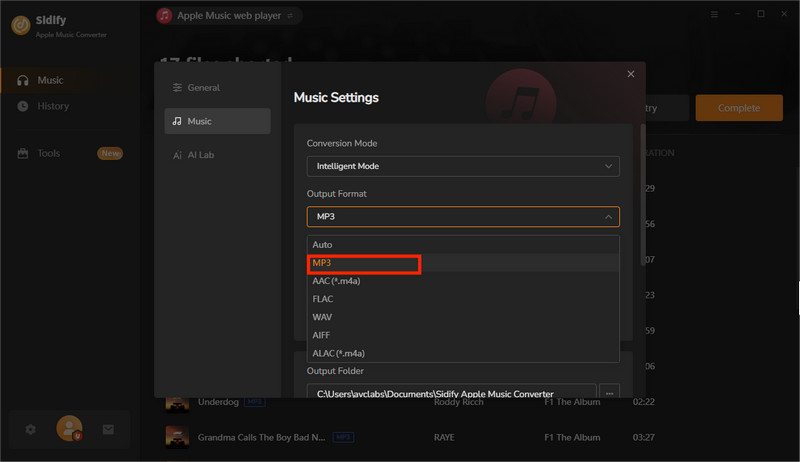
Task: Choose MP3 from the format list
Action: pos(463,263)
